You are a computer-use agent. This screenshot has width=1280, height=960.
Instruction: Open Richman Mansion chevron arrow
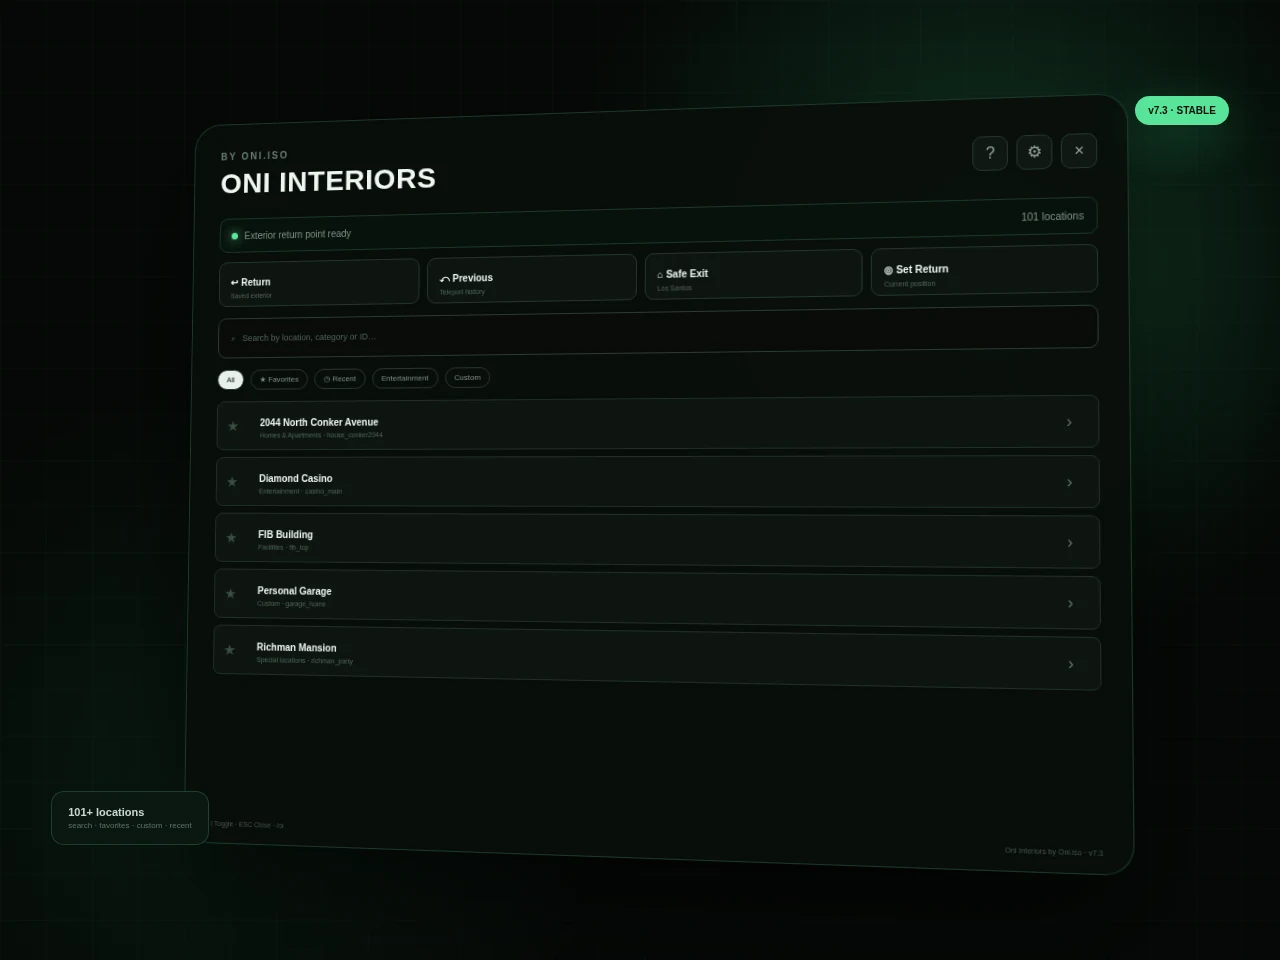point(1071,665)
